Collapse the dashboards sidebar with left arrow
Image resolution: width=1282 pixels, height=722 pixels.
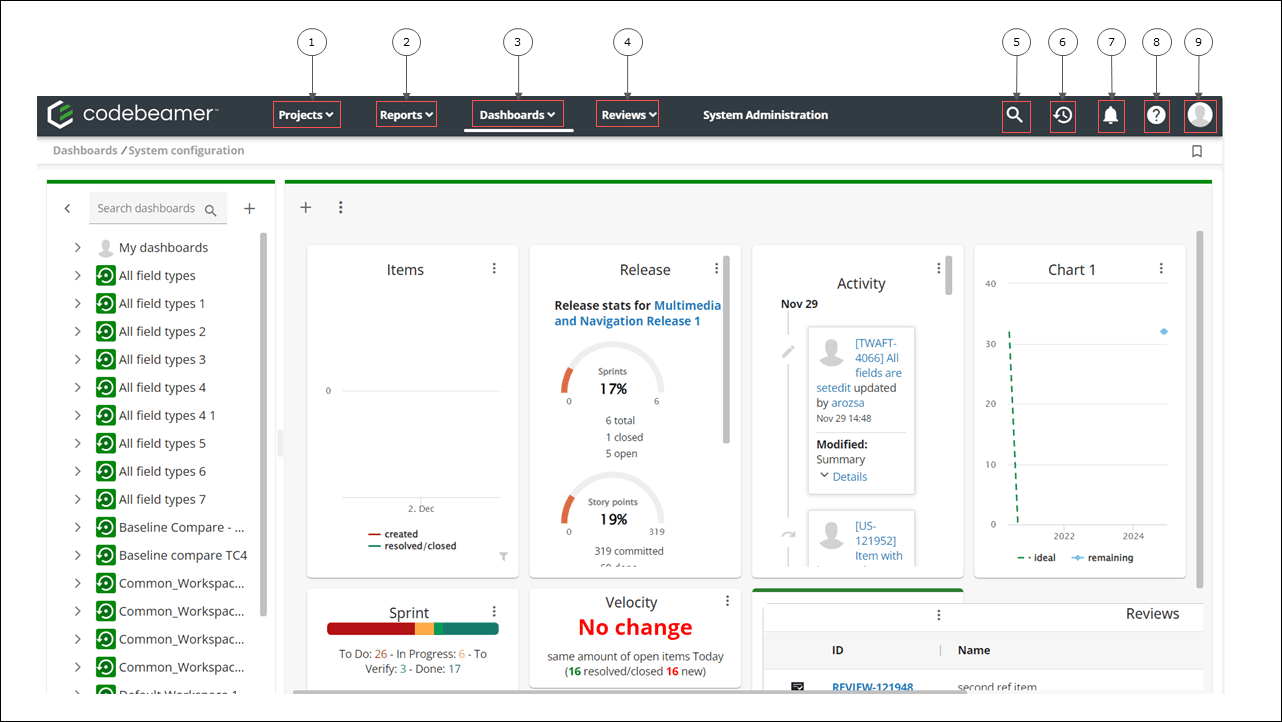(x=67, y=209)
